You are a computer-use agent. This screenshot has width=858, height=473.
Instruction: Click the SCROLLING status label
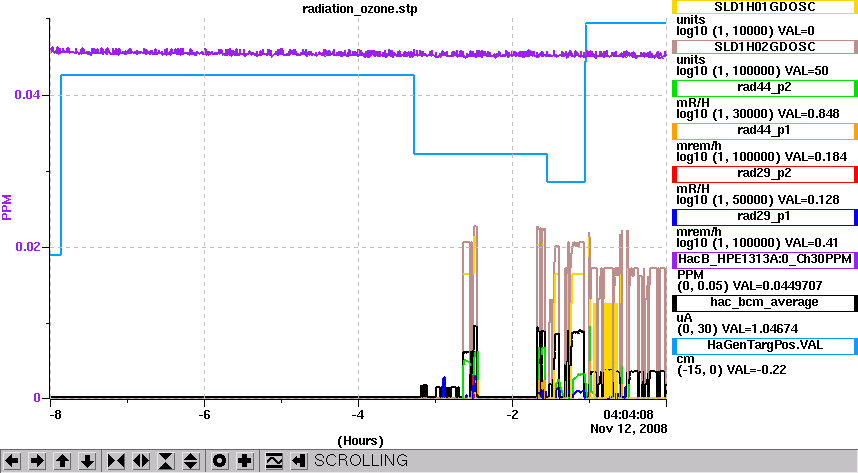(x=361, y=460)
